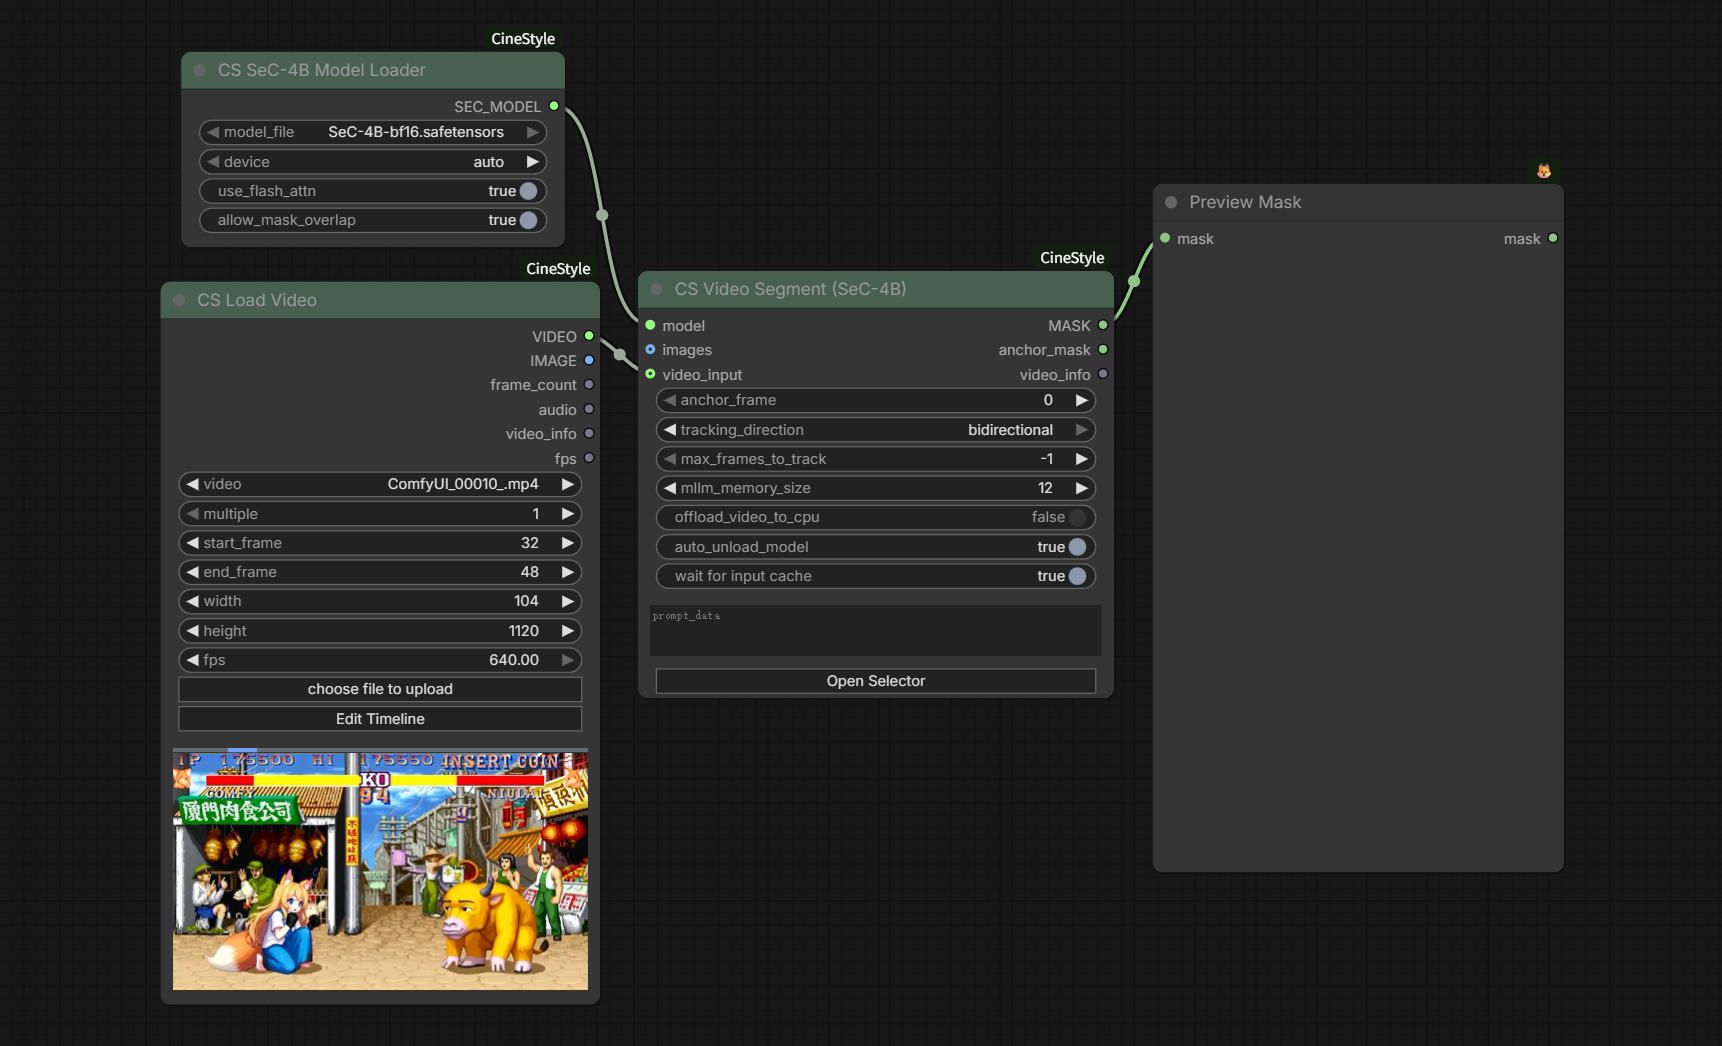Increase multiple with right arrow
The image size is (1722, 1046).
click(567, 514)
